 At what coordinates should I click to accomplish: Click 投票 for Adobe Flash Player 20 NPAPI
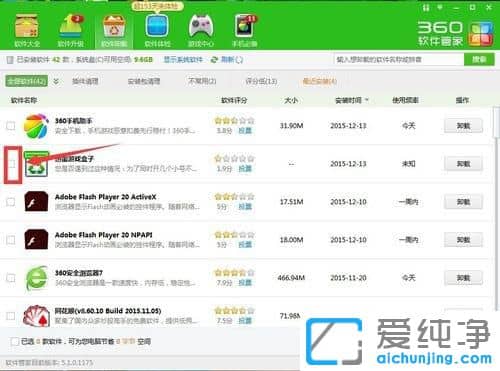245,245
